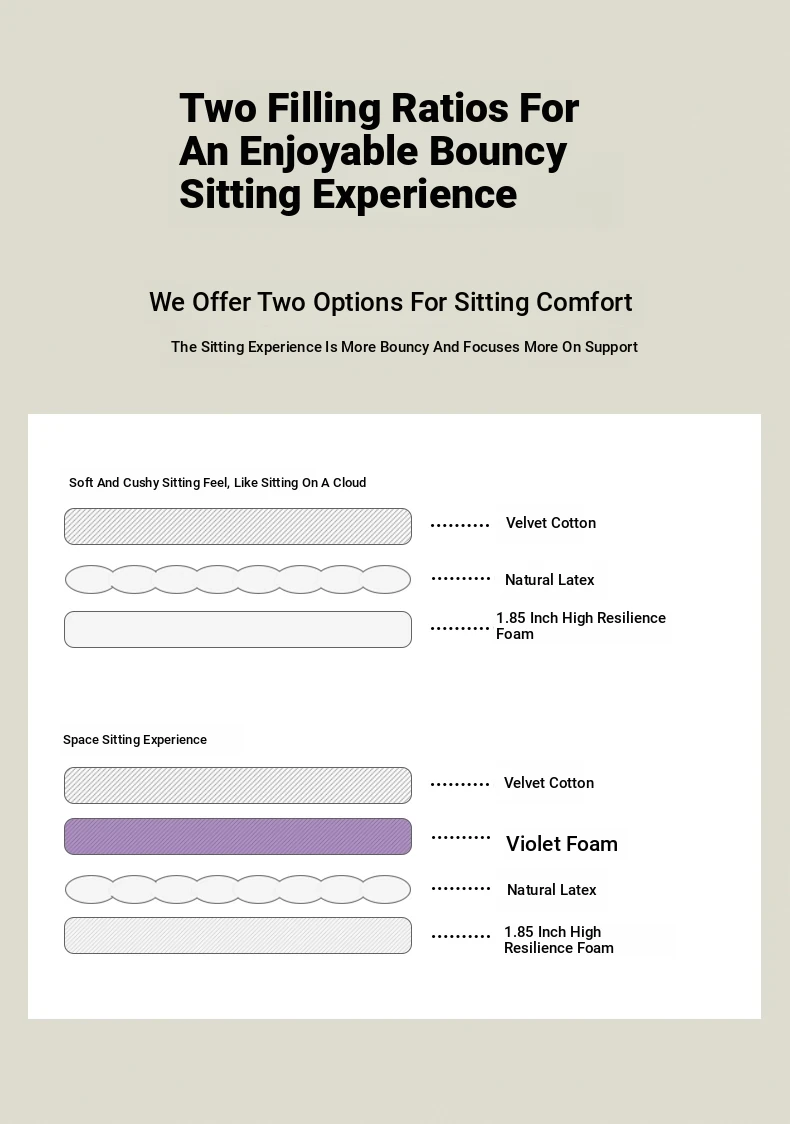790x1124 pixels.
Task: Click the 'Violet Foam' label text
Action: pyautogui.click(x=562, y=844)
